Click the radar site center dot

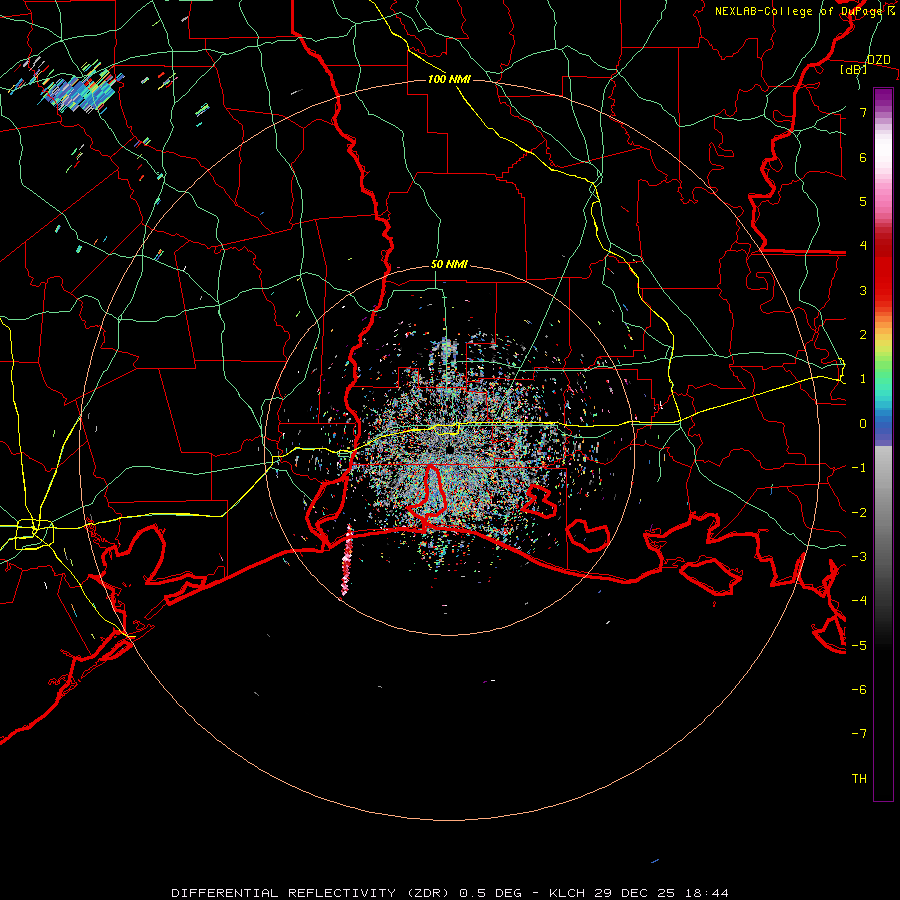pyautogui.click(x=450, y=450)
